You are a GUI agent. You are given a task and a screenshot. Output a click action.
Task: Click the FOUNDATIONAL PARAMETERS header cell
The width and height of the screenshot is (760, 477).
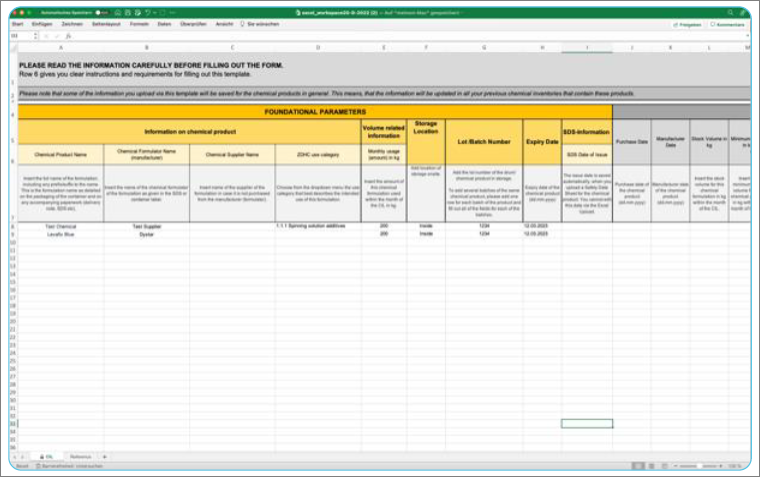coord(315,111)
